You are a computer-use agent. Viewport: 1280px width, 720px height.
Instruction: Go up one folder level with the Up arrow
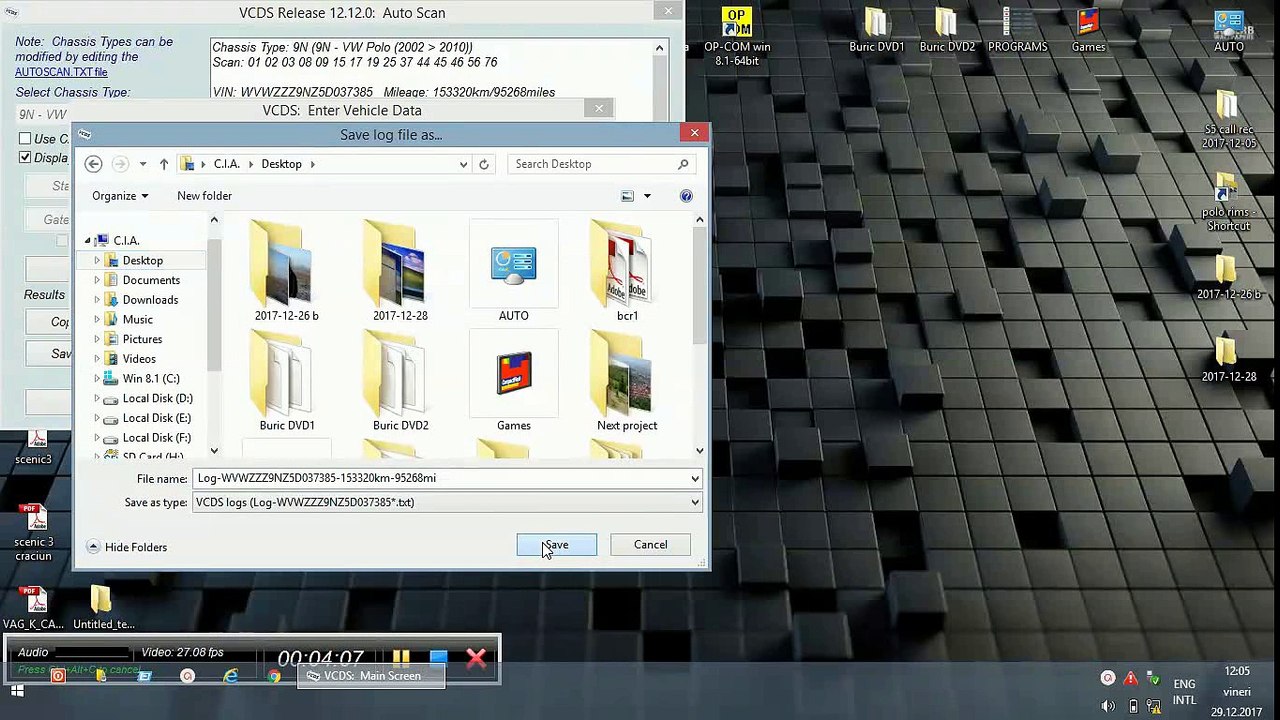click(164, 164)
